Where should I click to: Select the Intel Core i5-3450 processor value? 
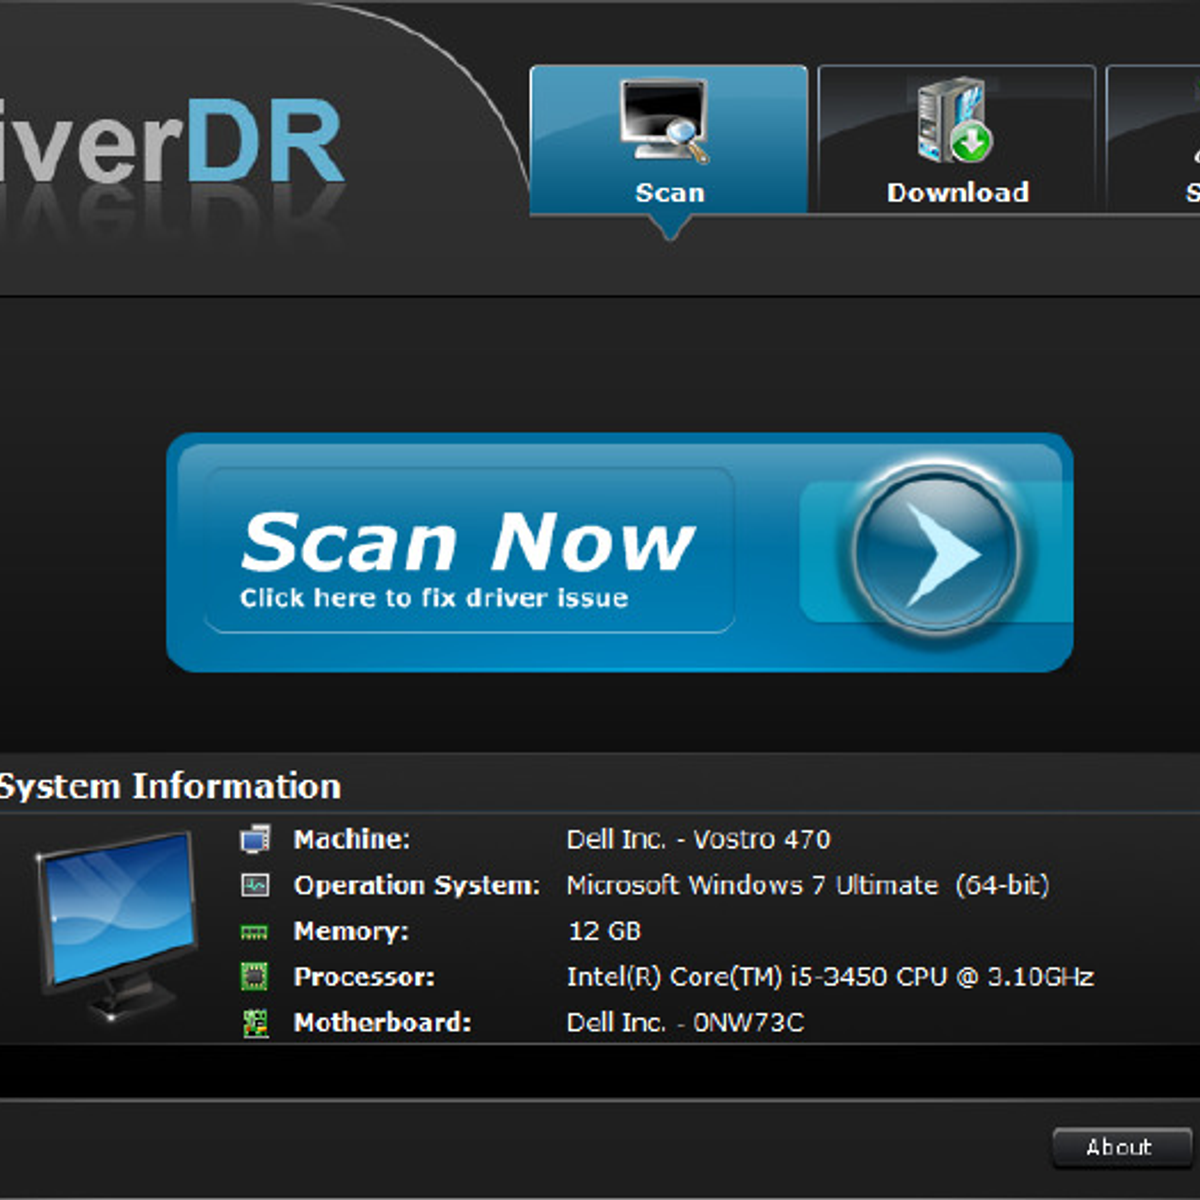click(x=829, y=977)
